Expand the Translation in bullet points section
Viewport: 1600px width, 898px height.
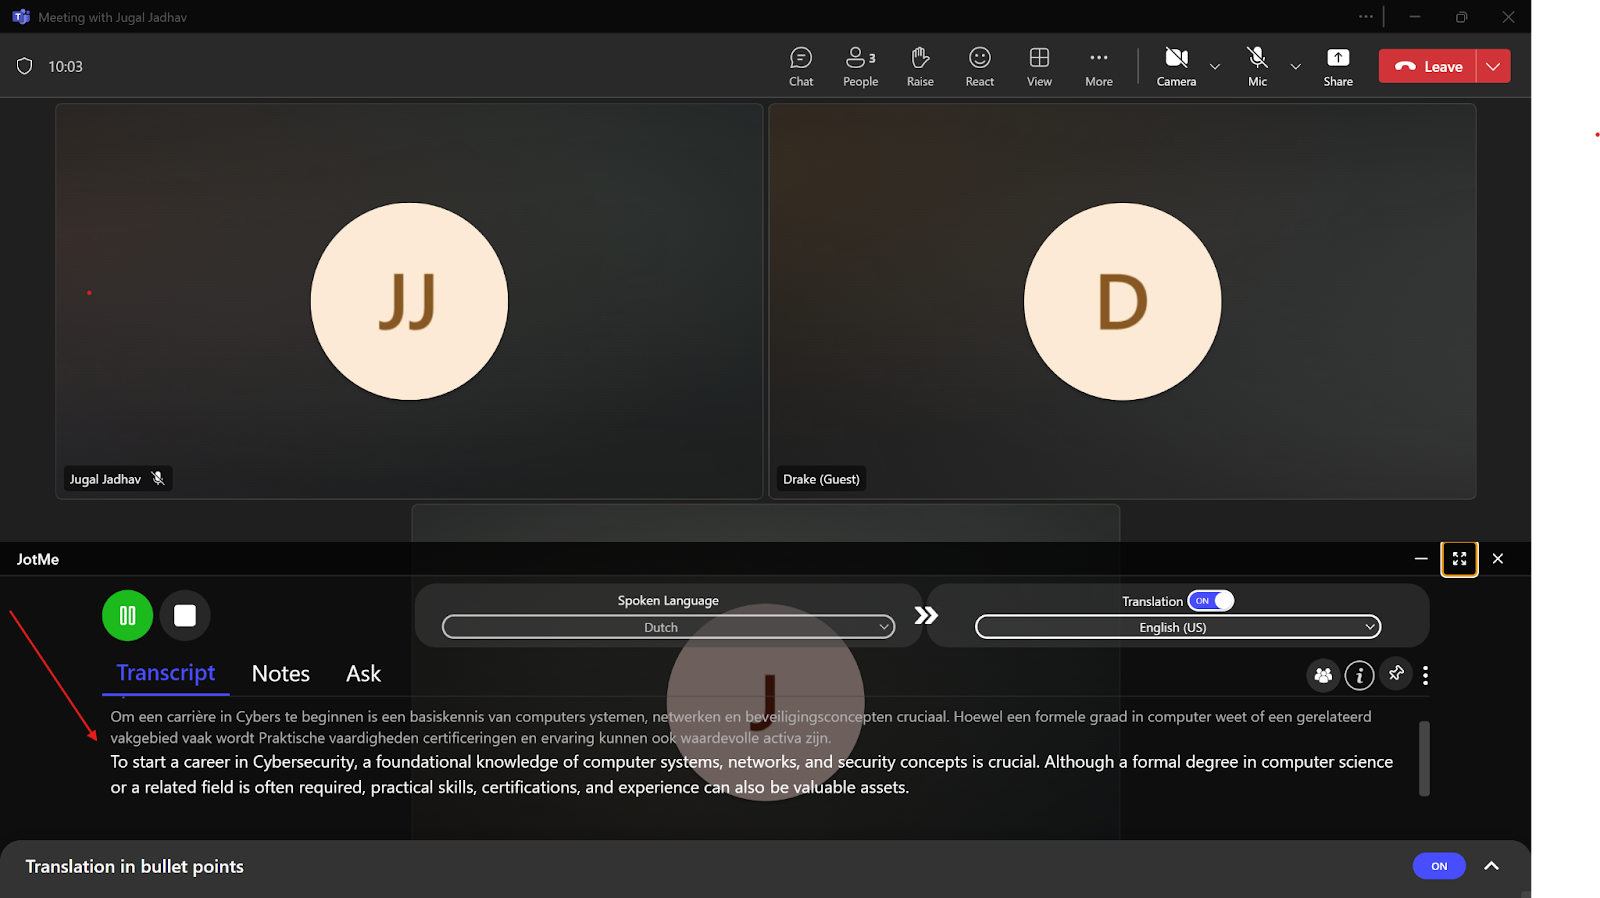point(1491,866)
